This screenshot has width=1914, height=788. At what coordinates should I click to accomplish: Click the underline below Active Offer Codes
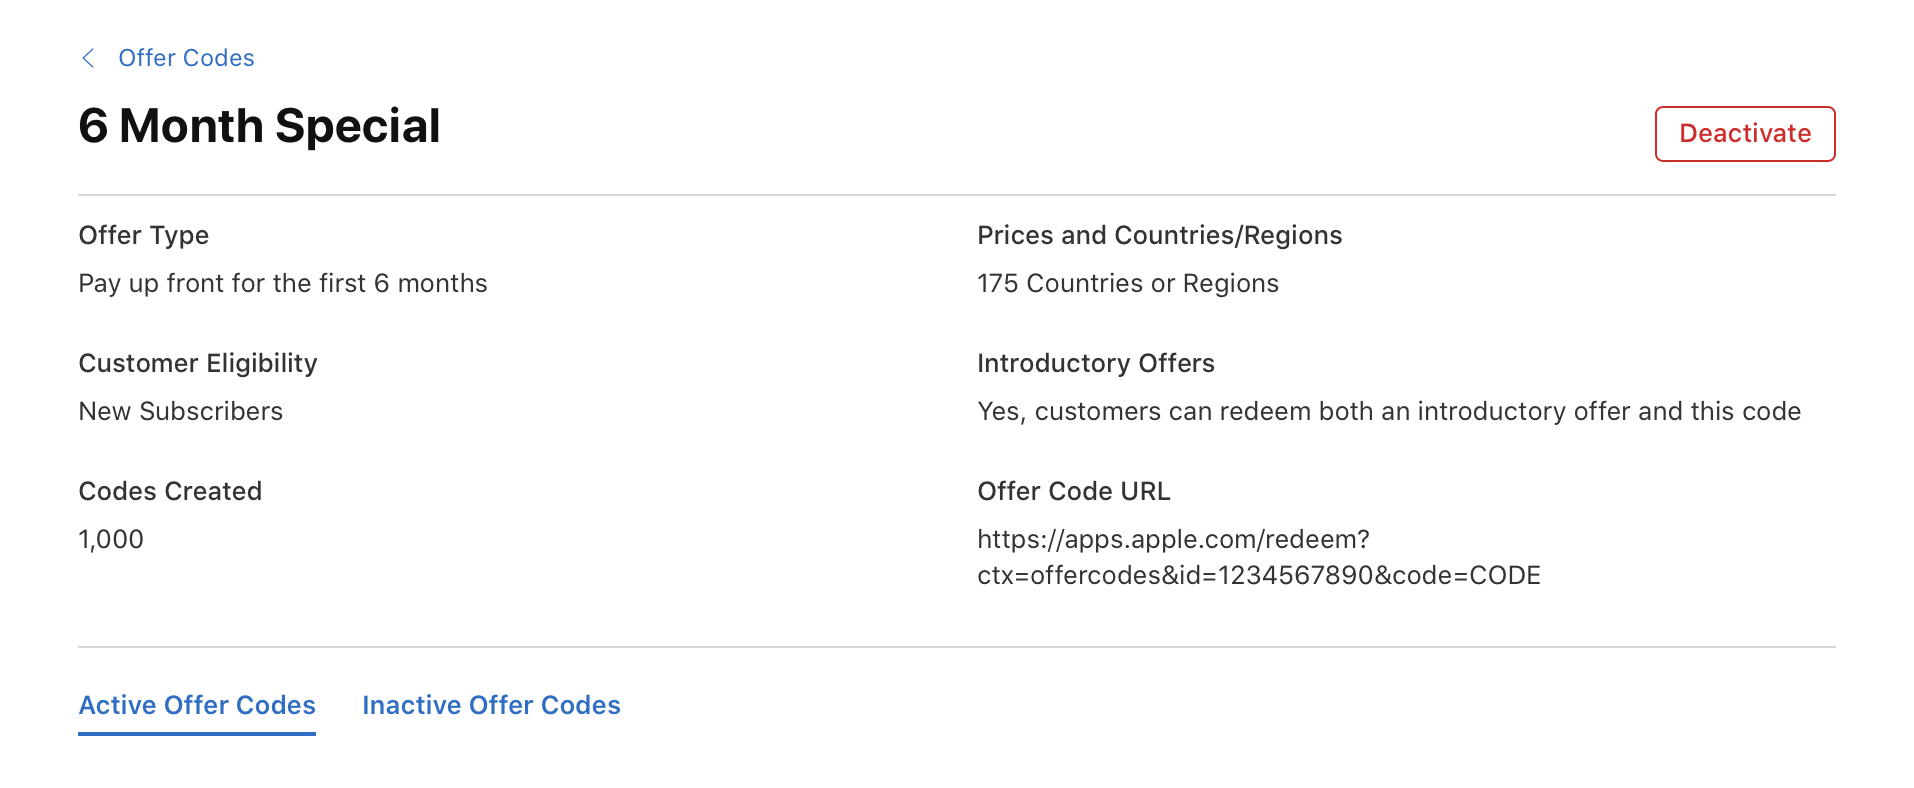tap(196, 734)
